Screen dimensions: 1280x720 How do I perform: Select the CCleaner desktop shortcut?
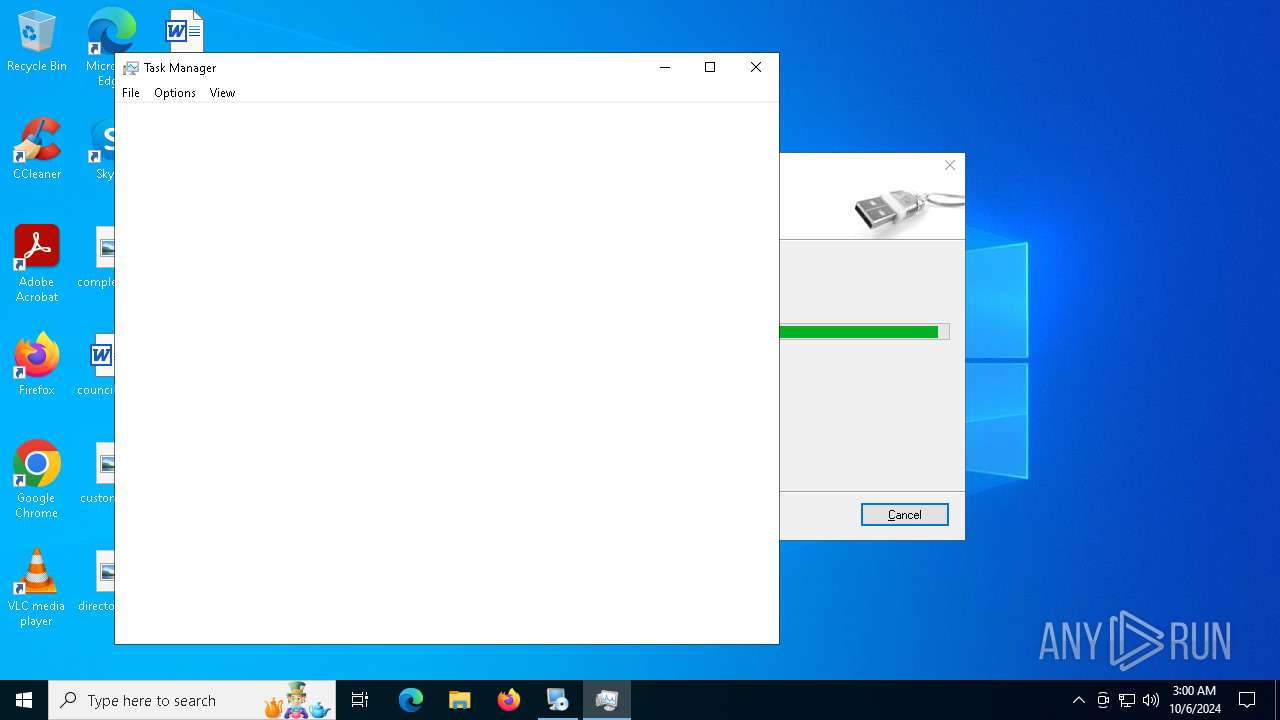[x=37, y=149]
